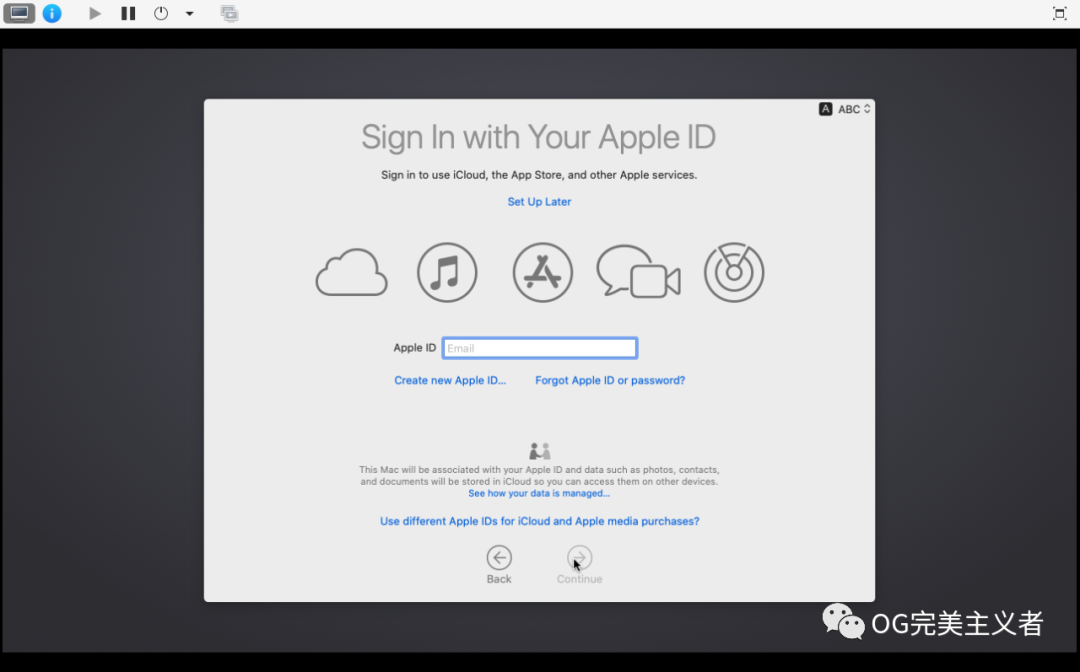Start the virtual machine with play button
Screen dimensions: 1080x672
click(95, 13)
